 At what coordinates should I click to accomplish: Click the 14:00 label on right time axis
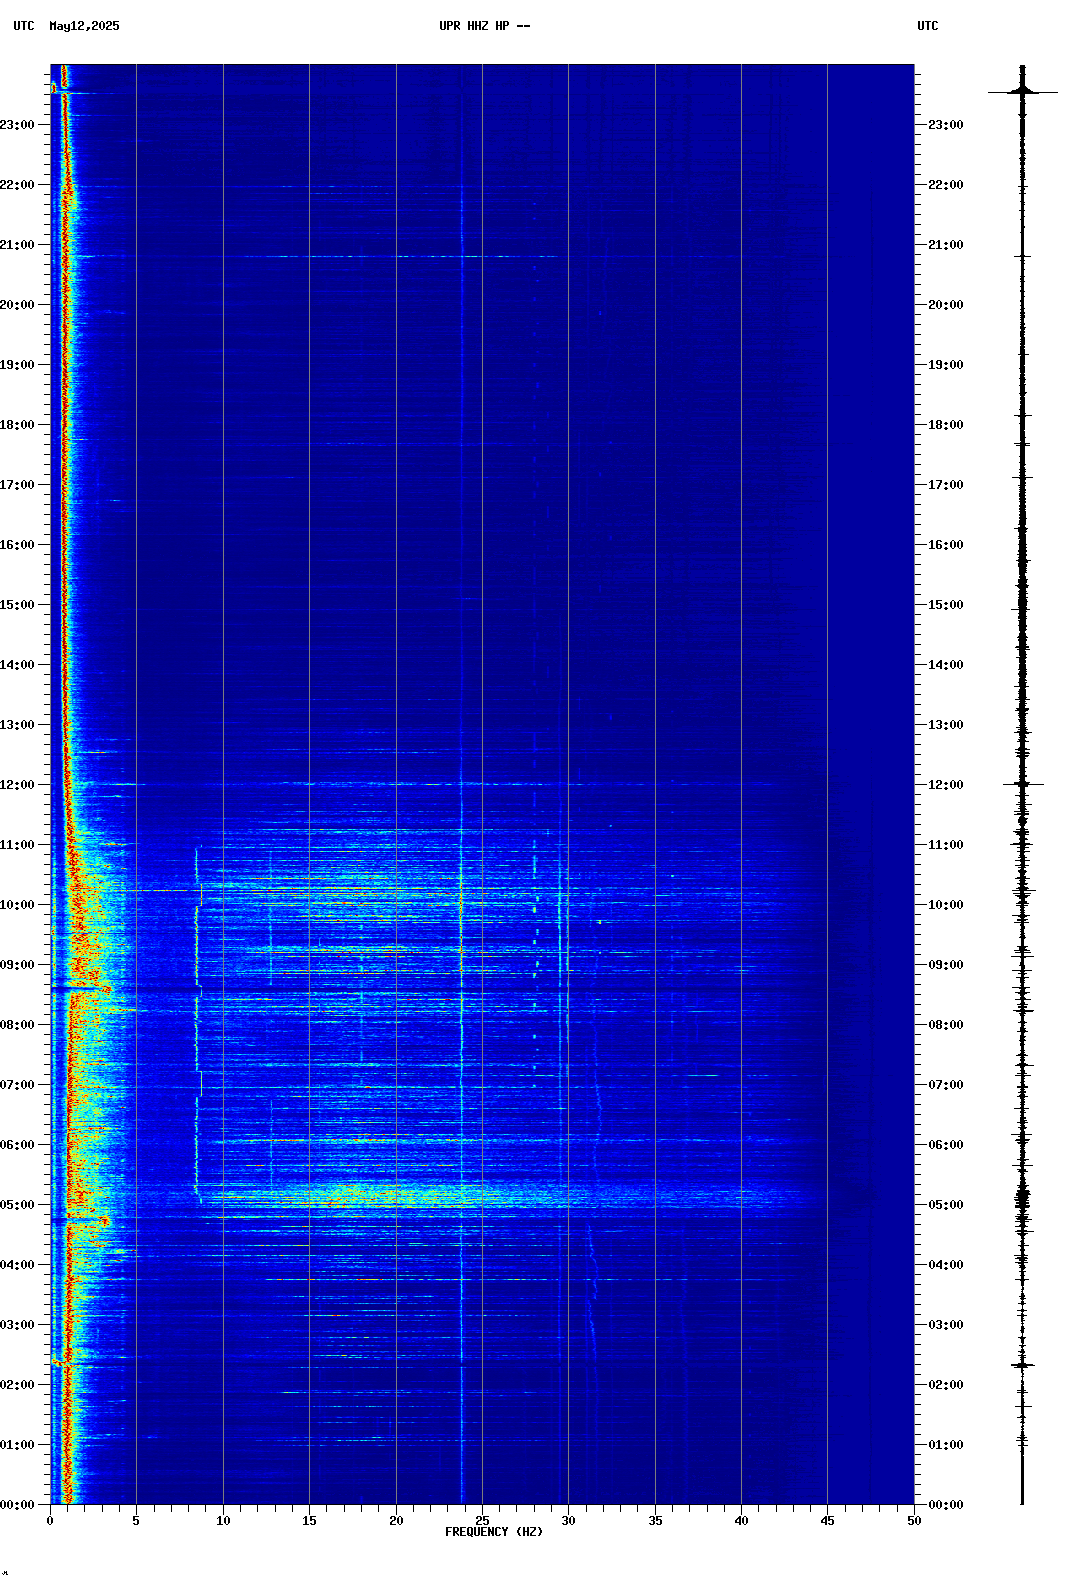point(946,665)
